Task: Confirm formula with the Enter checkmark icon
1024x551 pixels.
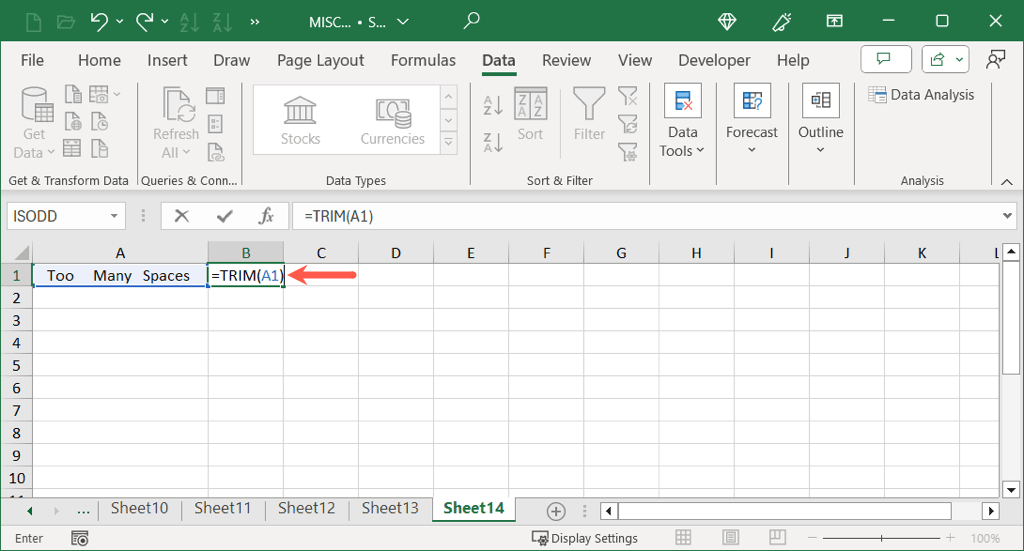Action: click(224, 216)
